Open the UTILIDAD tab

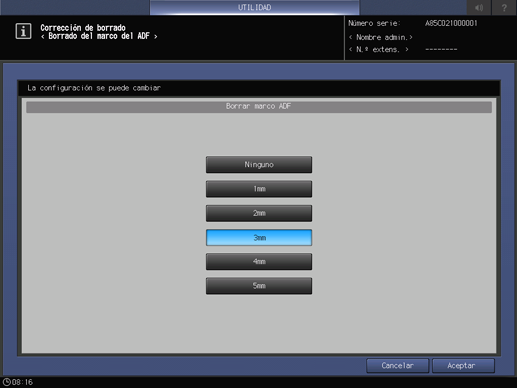pos(255,7)
